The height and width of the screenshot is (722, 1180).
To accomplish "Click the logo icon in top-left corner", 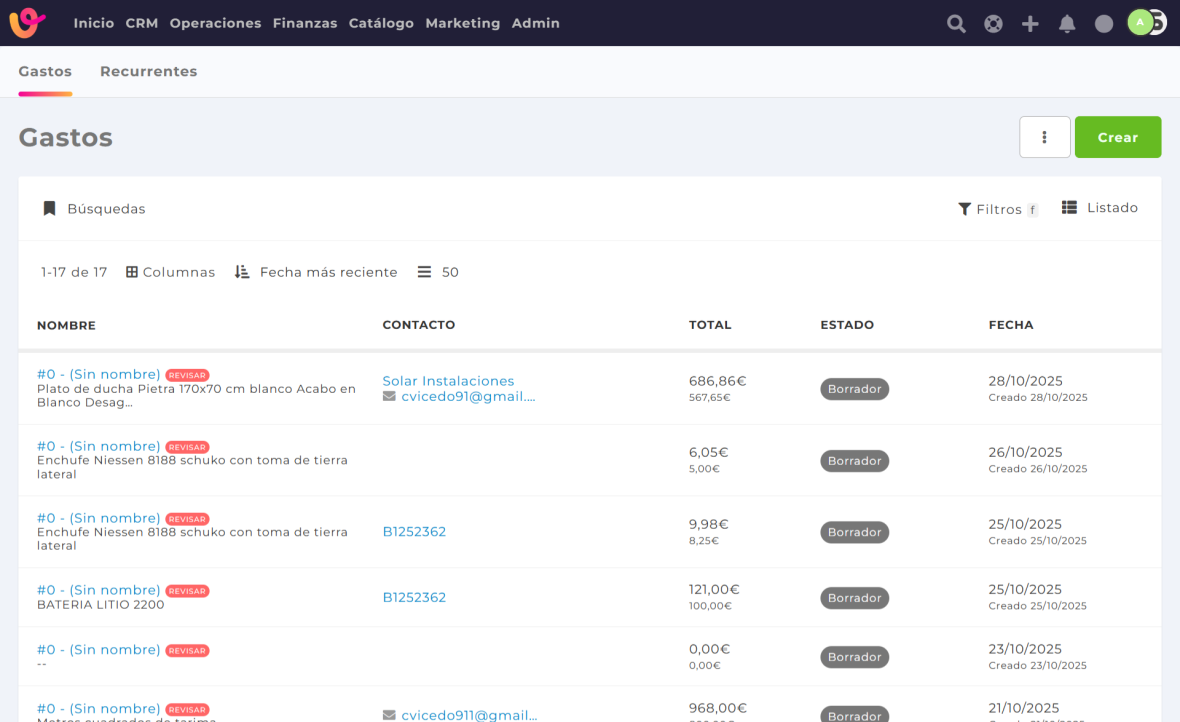I will 27,23.
